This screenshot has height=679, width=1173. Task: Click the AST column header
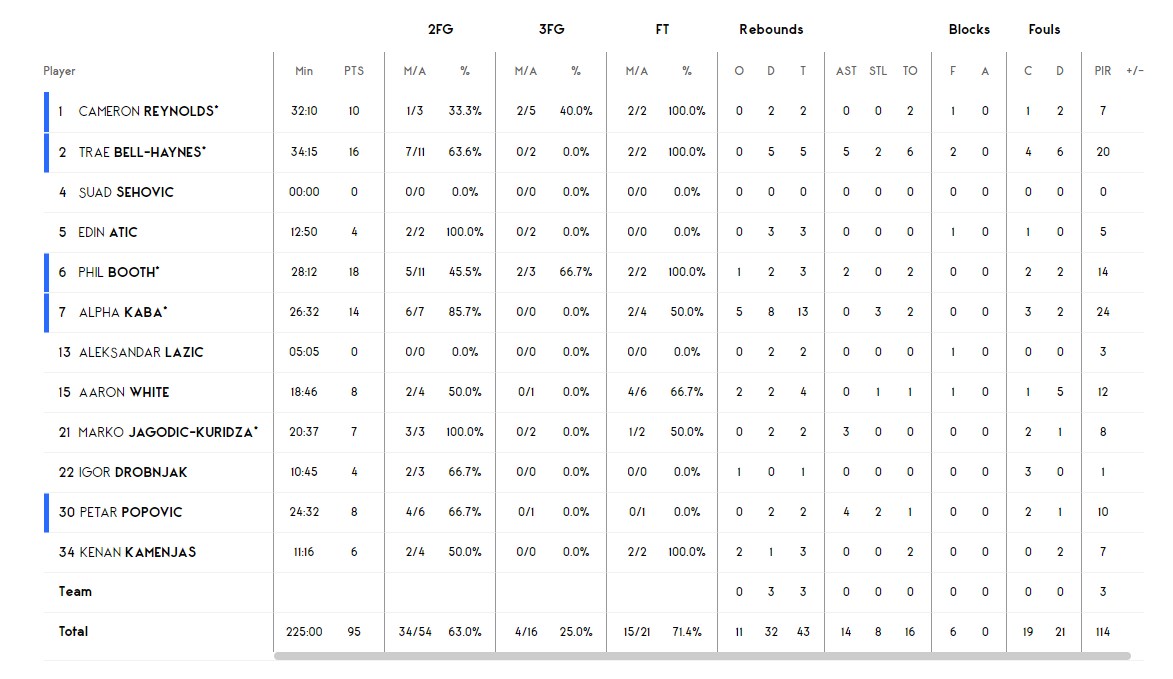click(846, 71)
